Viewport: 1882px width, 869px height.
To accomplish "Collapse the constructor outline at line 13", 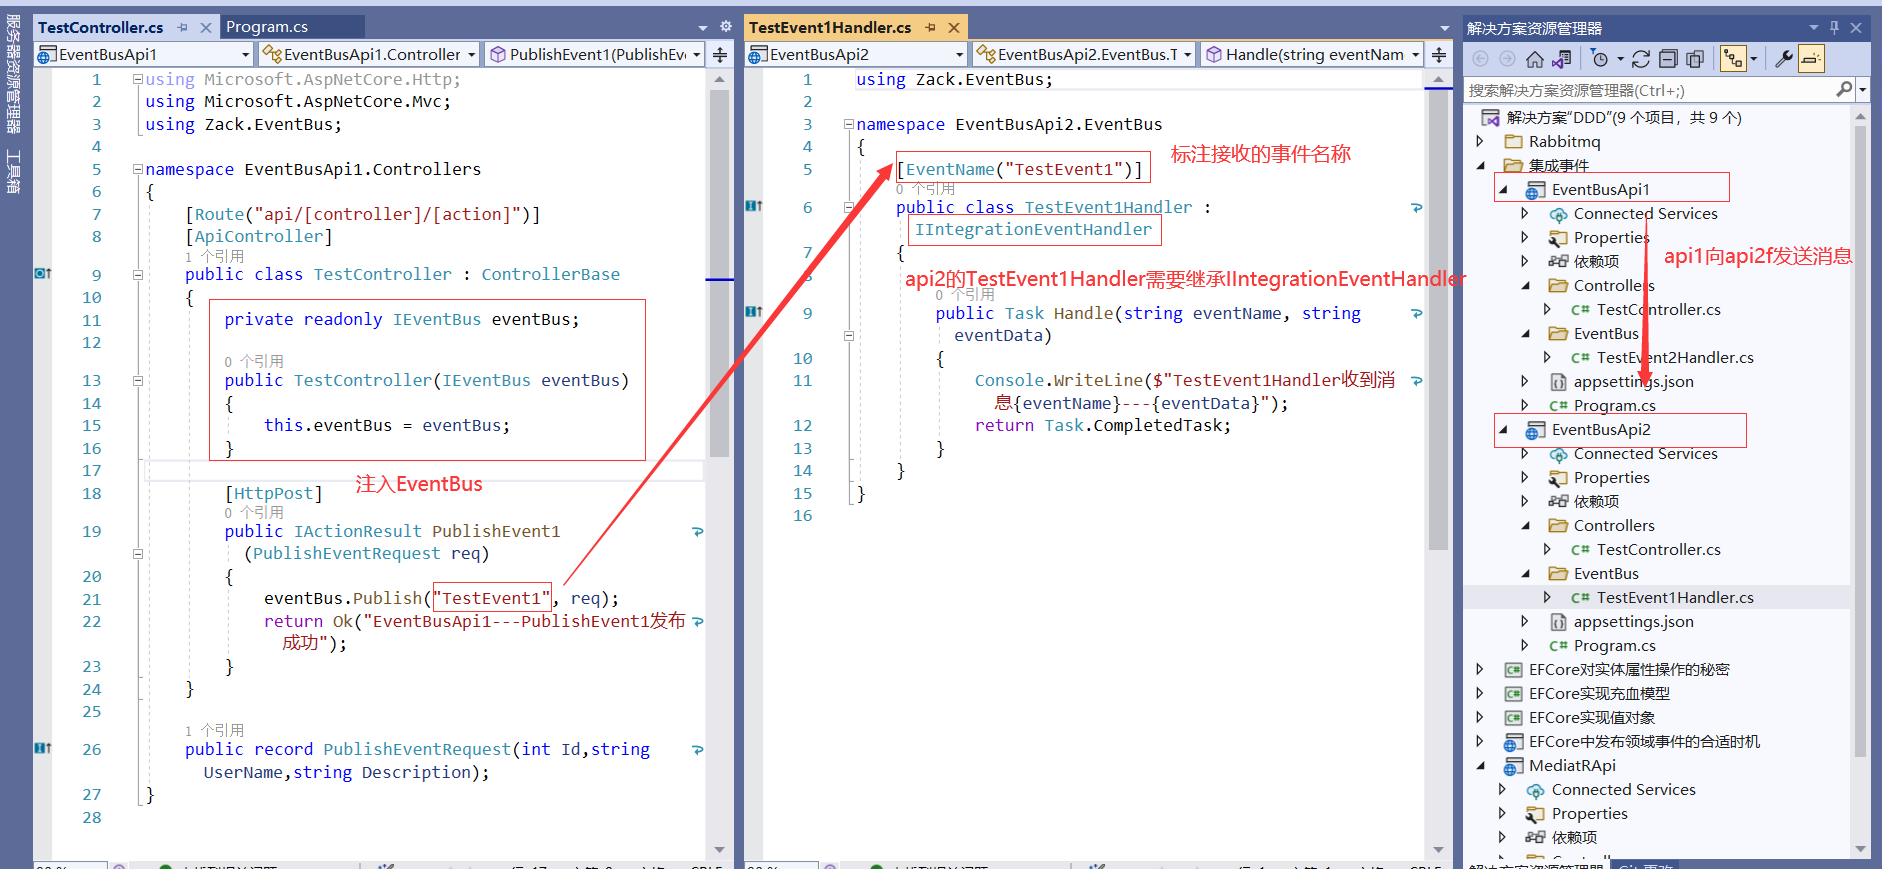I will click(138, 380).
